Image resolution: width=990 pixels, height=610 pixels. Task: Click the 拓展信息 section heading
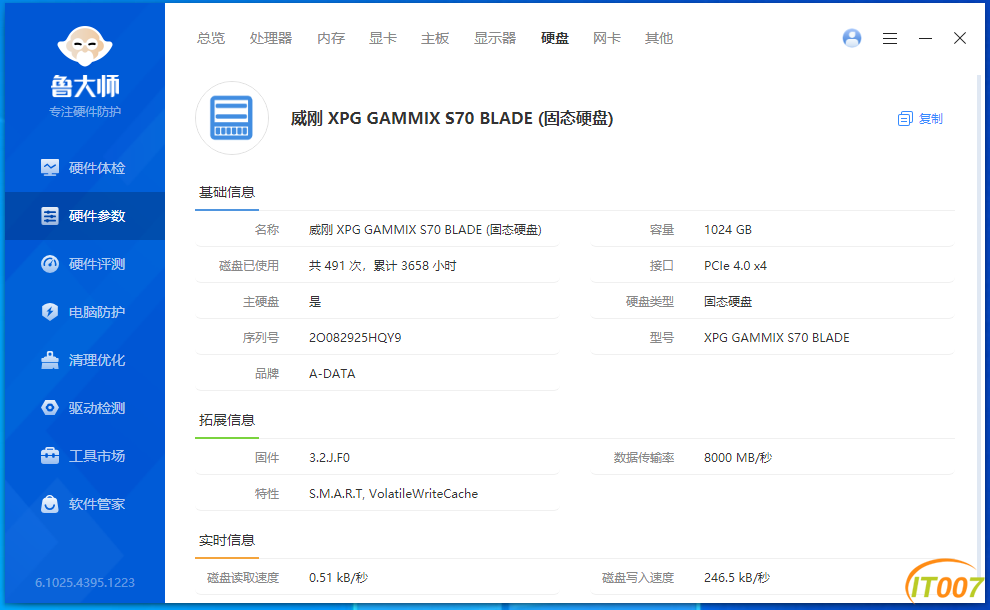click(x=227, y=421)
